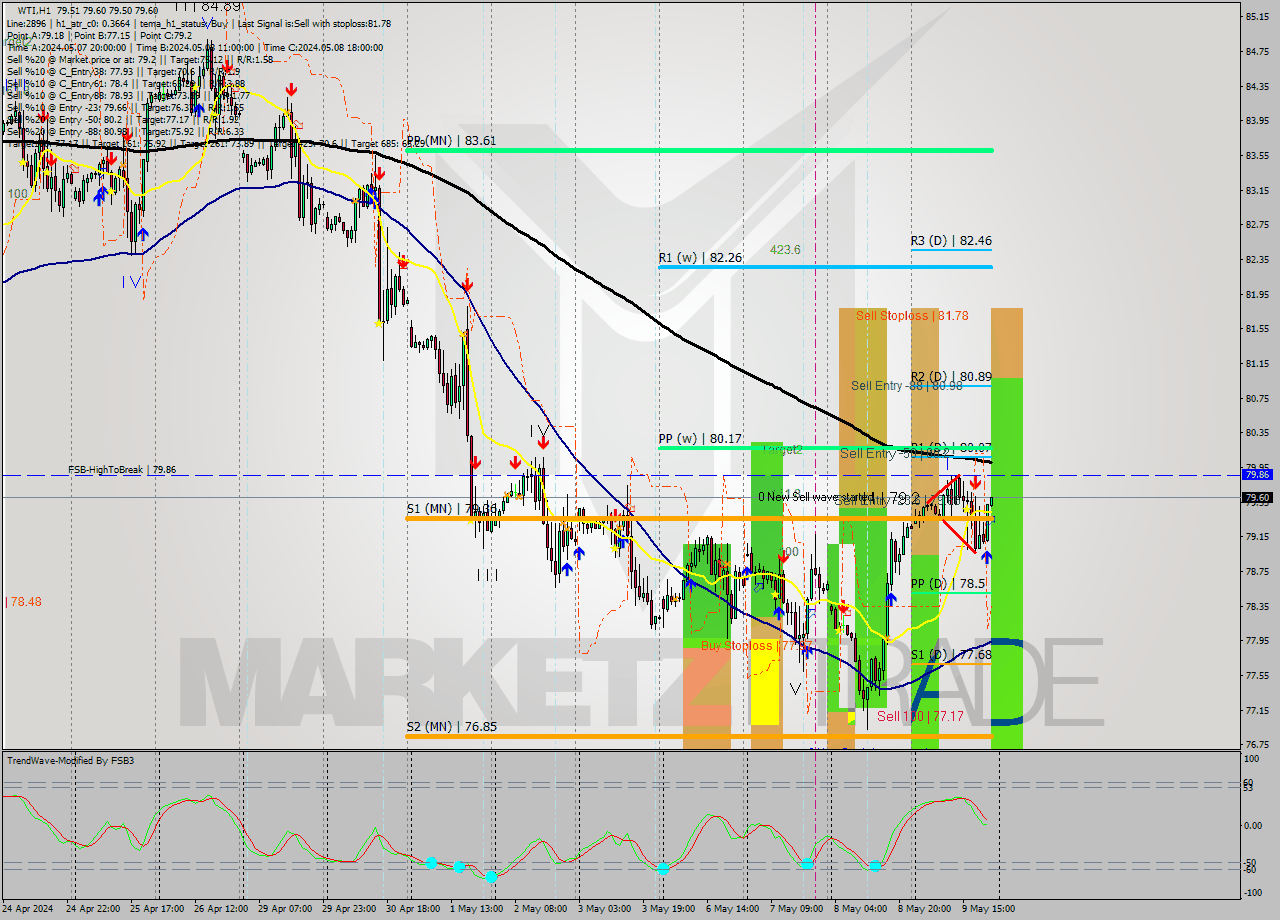1280x920 pixels.
Task: Select the TrendWave-Modified By FSB3 indicator title
Action: pos(71,761)
